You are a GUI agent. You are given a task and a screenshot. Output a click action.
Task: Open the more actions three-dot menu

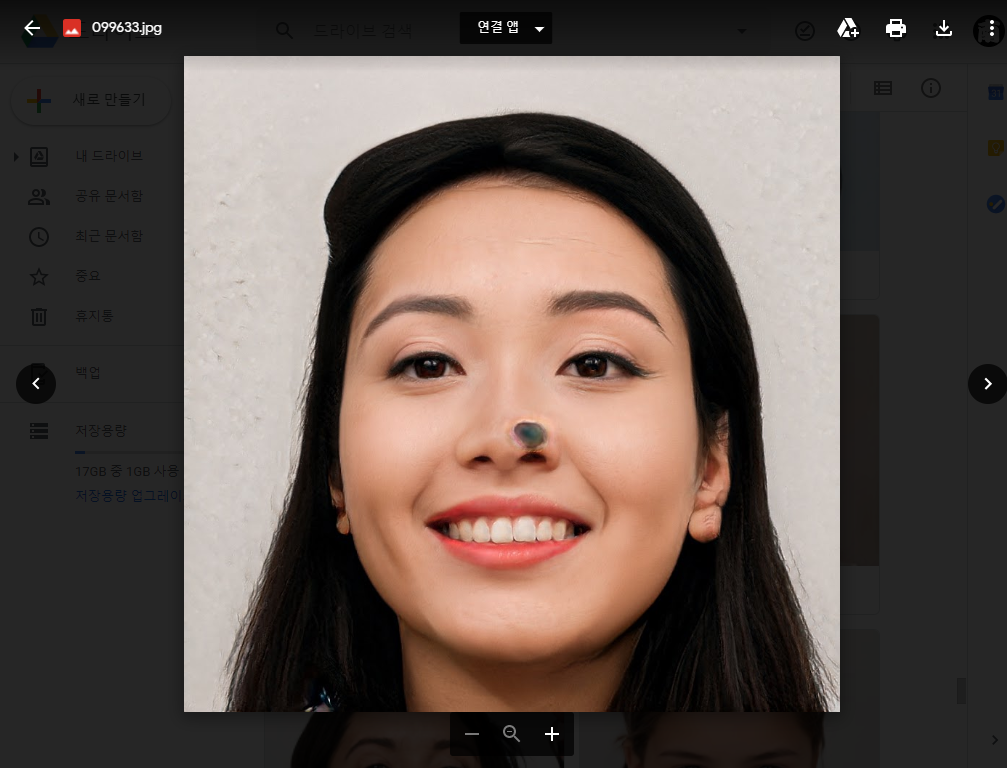click(991, 28)
